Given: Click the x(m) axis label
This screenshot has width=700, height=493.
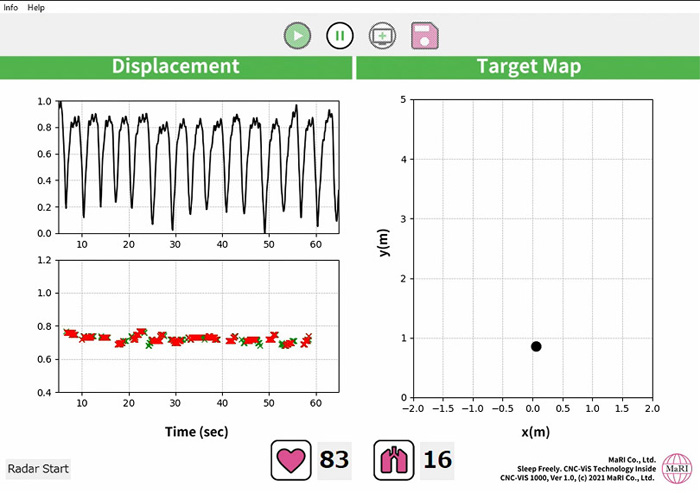Looking at the screenshot, I should coord(535,432).
